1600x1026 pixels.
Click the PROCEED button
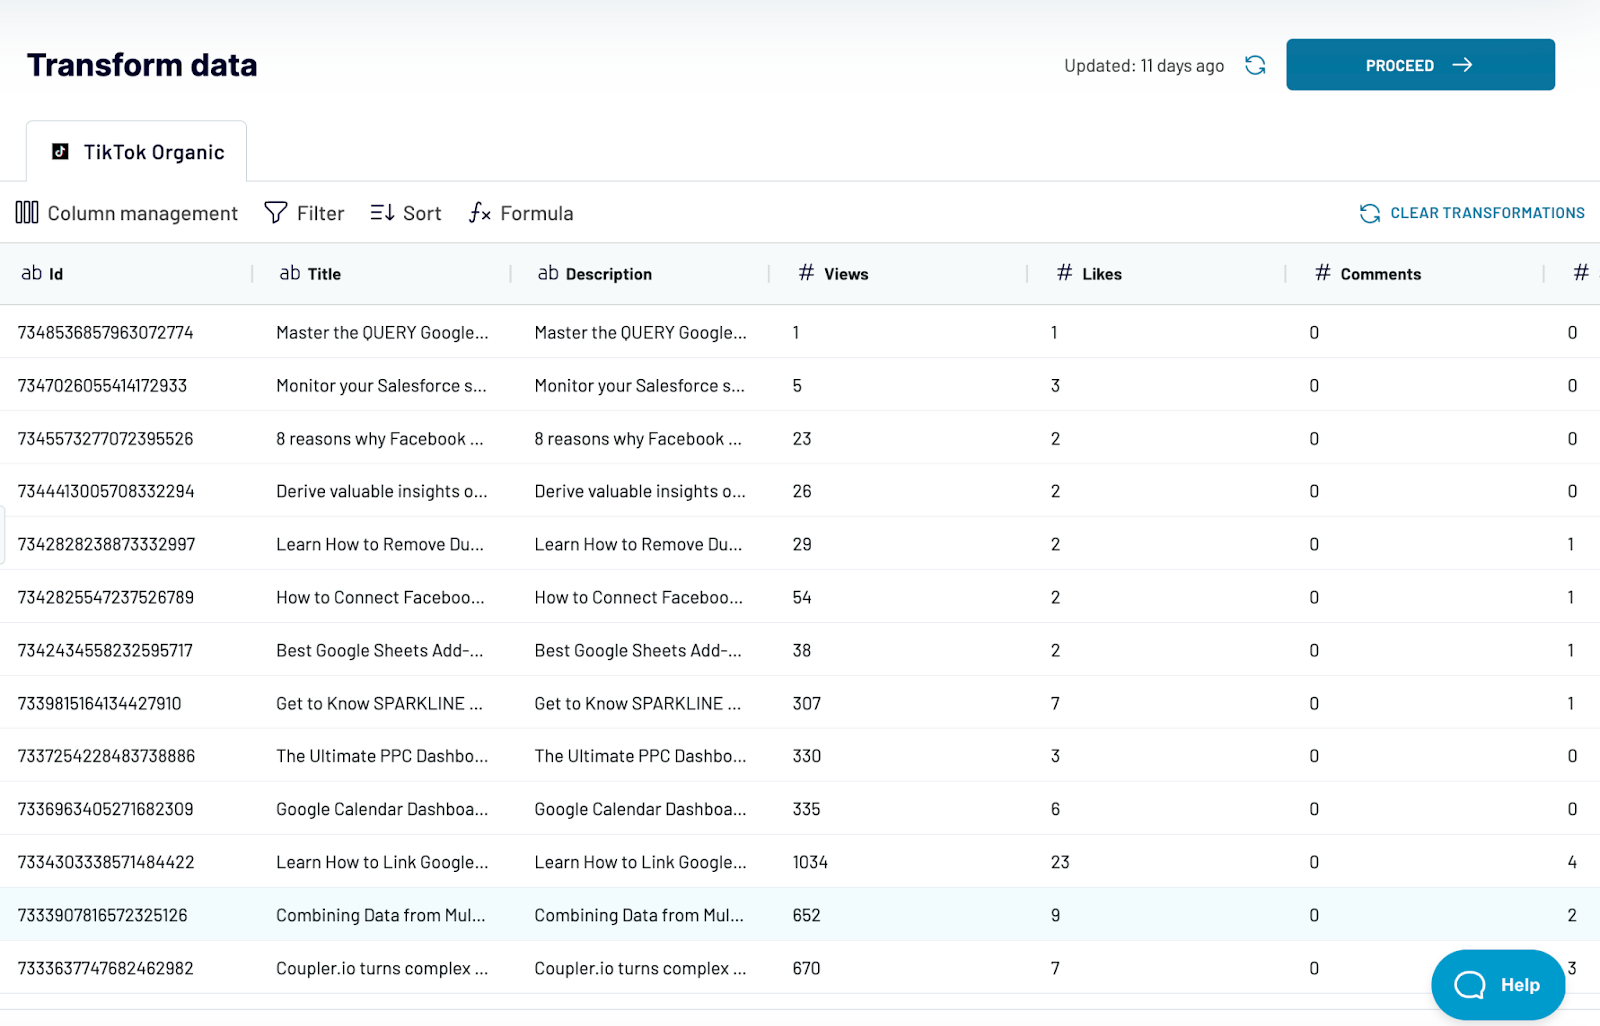(x=1420, y=65)
